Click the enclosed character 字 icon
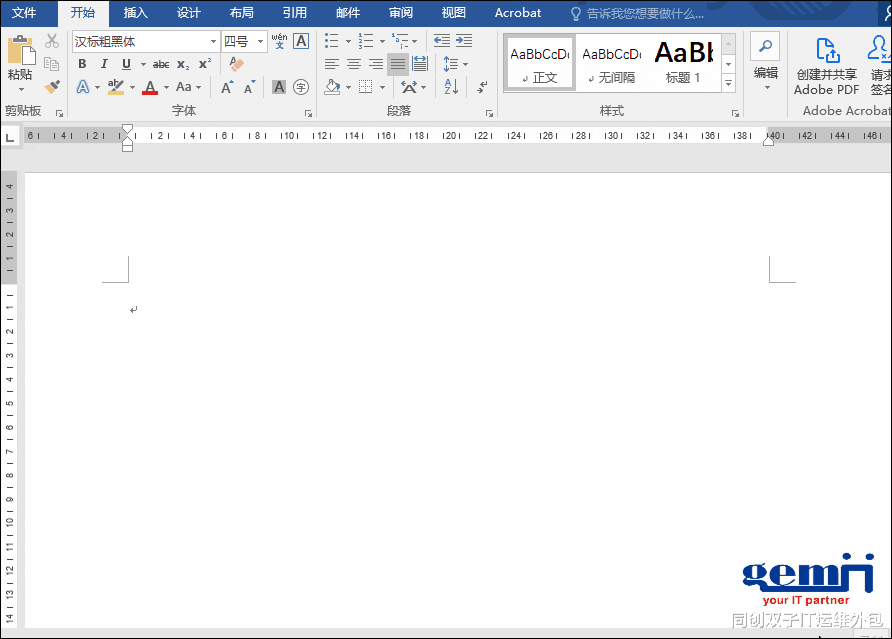892x639 pixels. point(301,87)
